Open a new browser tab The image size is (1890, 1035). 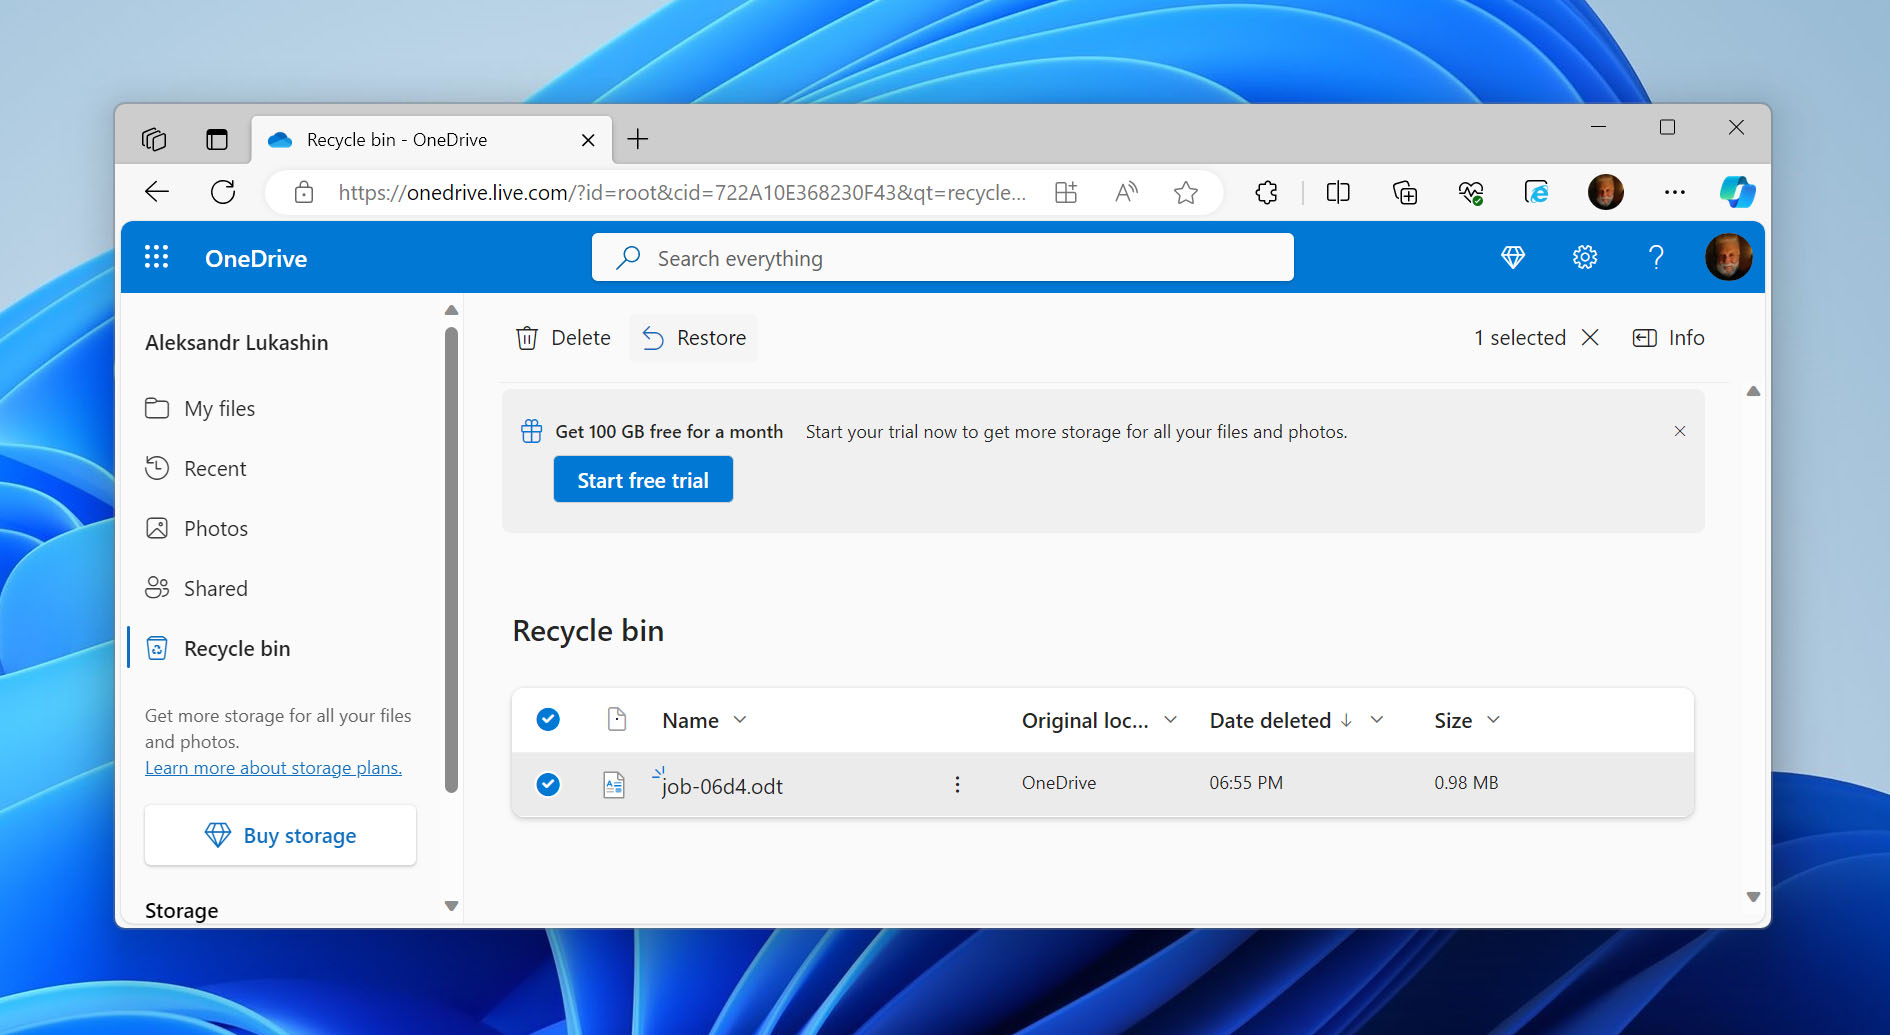pos(637,139)
